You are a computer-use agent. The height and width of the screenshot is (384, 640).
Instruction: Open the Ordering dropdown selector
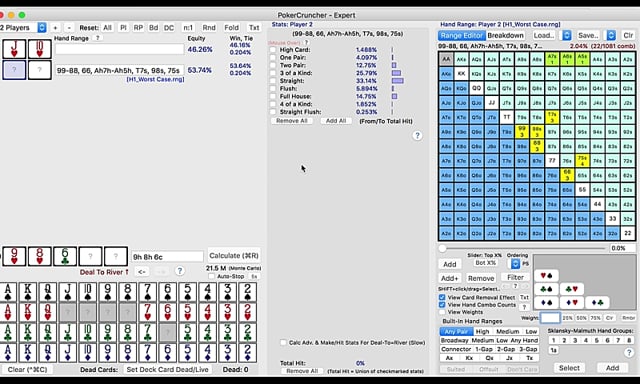pos(515,264)
